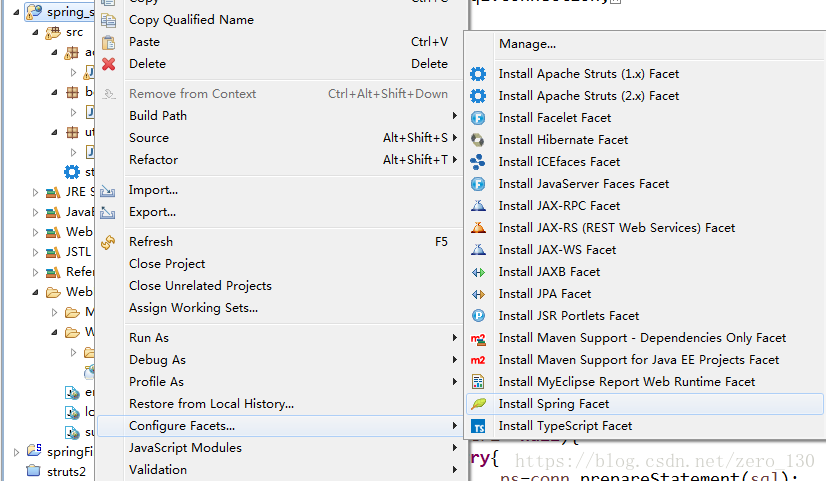Click the Copy Qualified Name icon
This screenshot has height=481, width=826.
(x=109, y=20)
